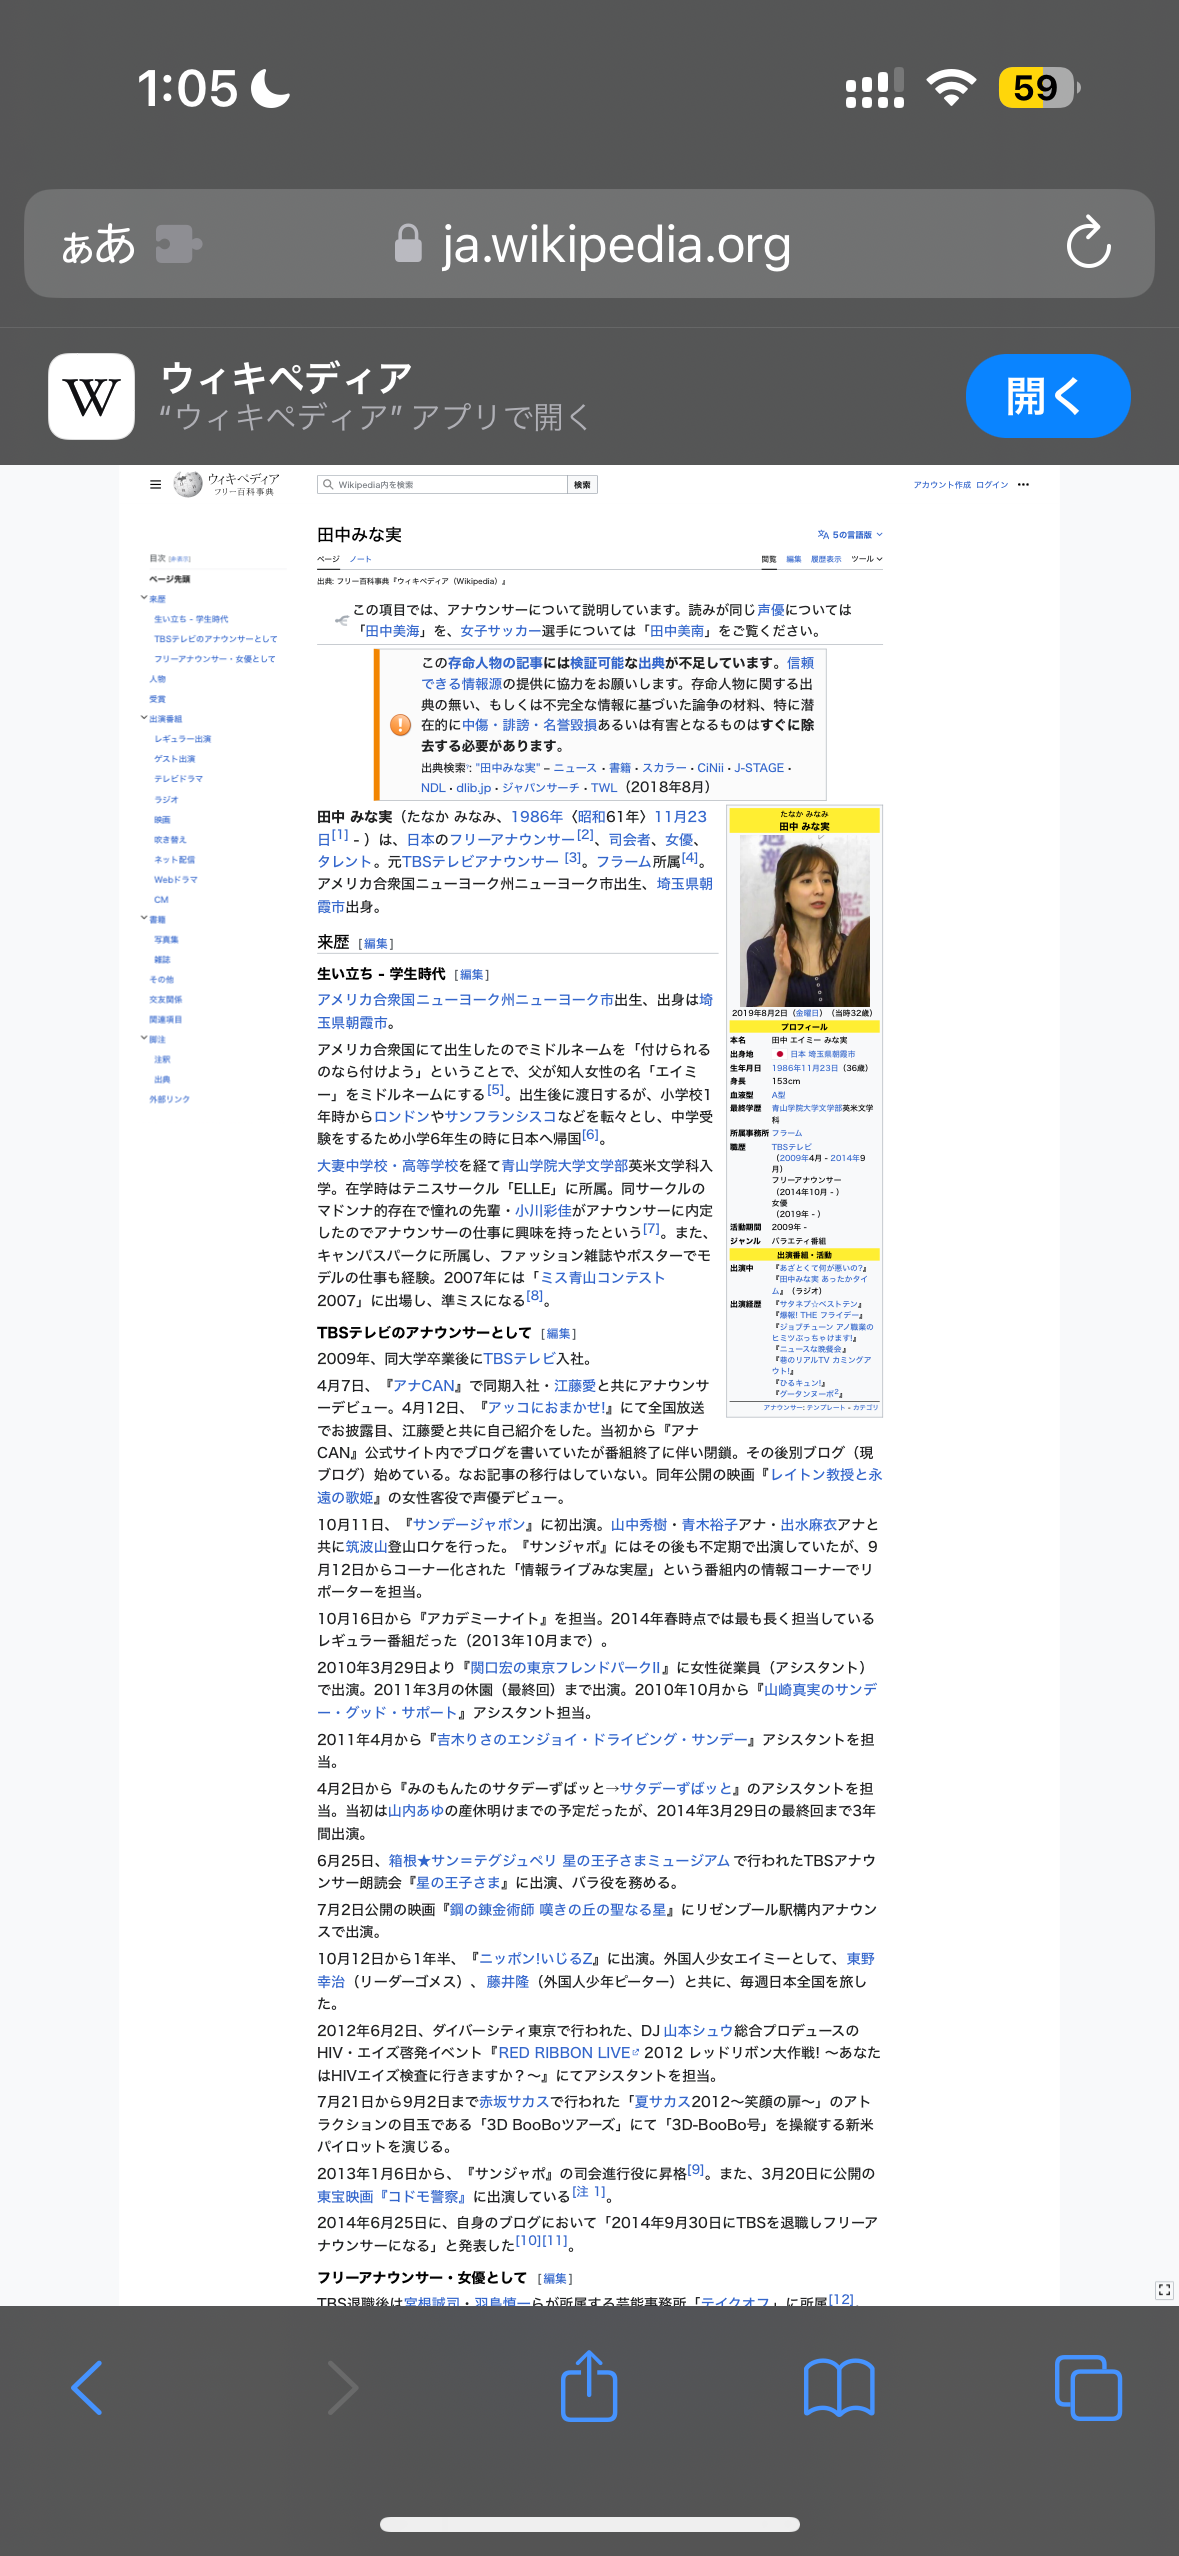Click the 存命人物の記事 link in notice

495,663
